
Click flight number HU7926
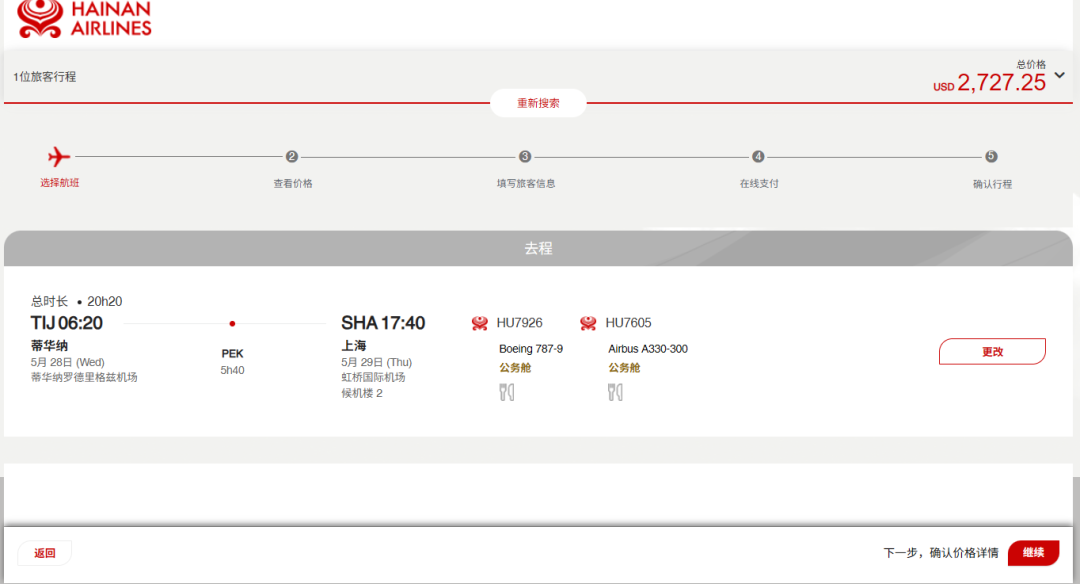(519, 323)
